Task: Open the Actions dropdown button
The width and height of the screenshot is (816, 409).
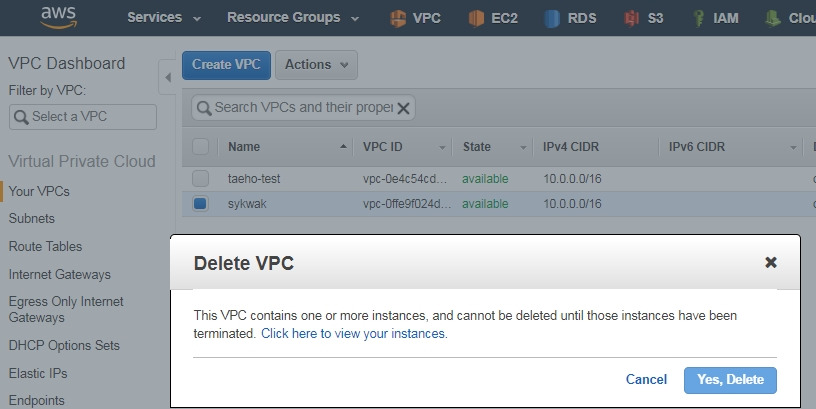Action: point(316,65)
